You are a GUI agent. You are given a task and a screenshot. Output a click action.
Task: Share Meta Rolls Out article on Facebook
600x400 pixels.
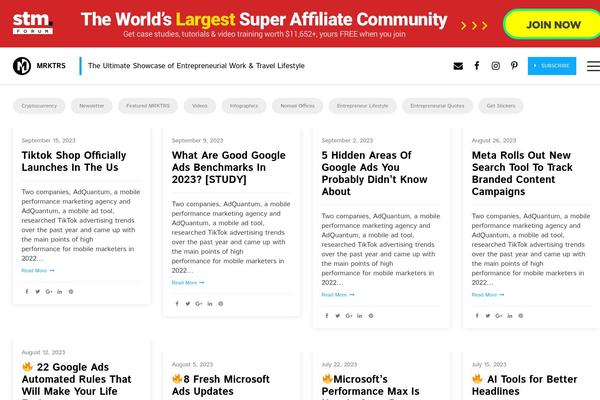pyautogui.click(x=477, y=316)
